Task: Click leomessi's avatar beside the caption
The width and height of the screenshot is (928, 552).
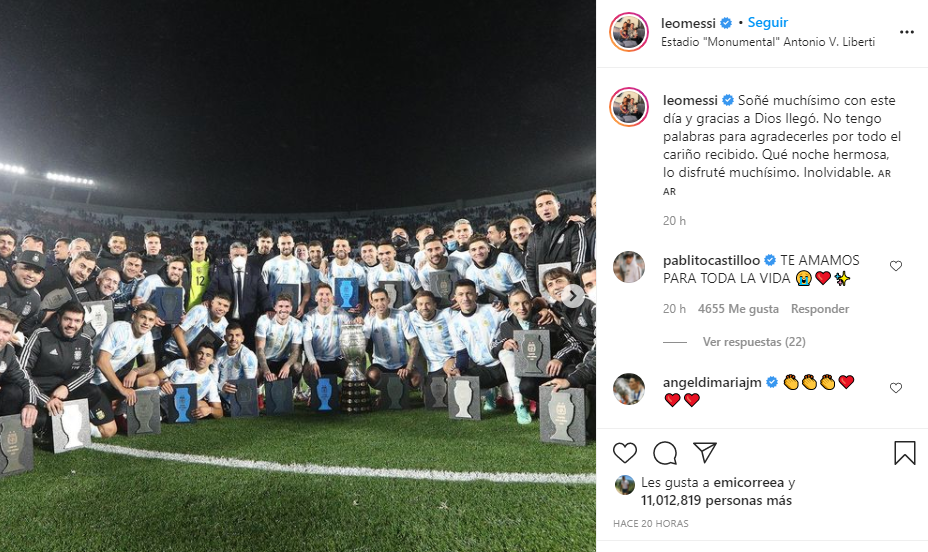Action: (629, 107)
